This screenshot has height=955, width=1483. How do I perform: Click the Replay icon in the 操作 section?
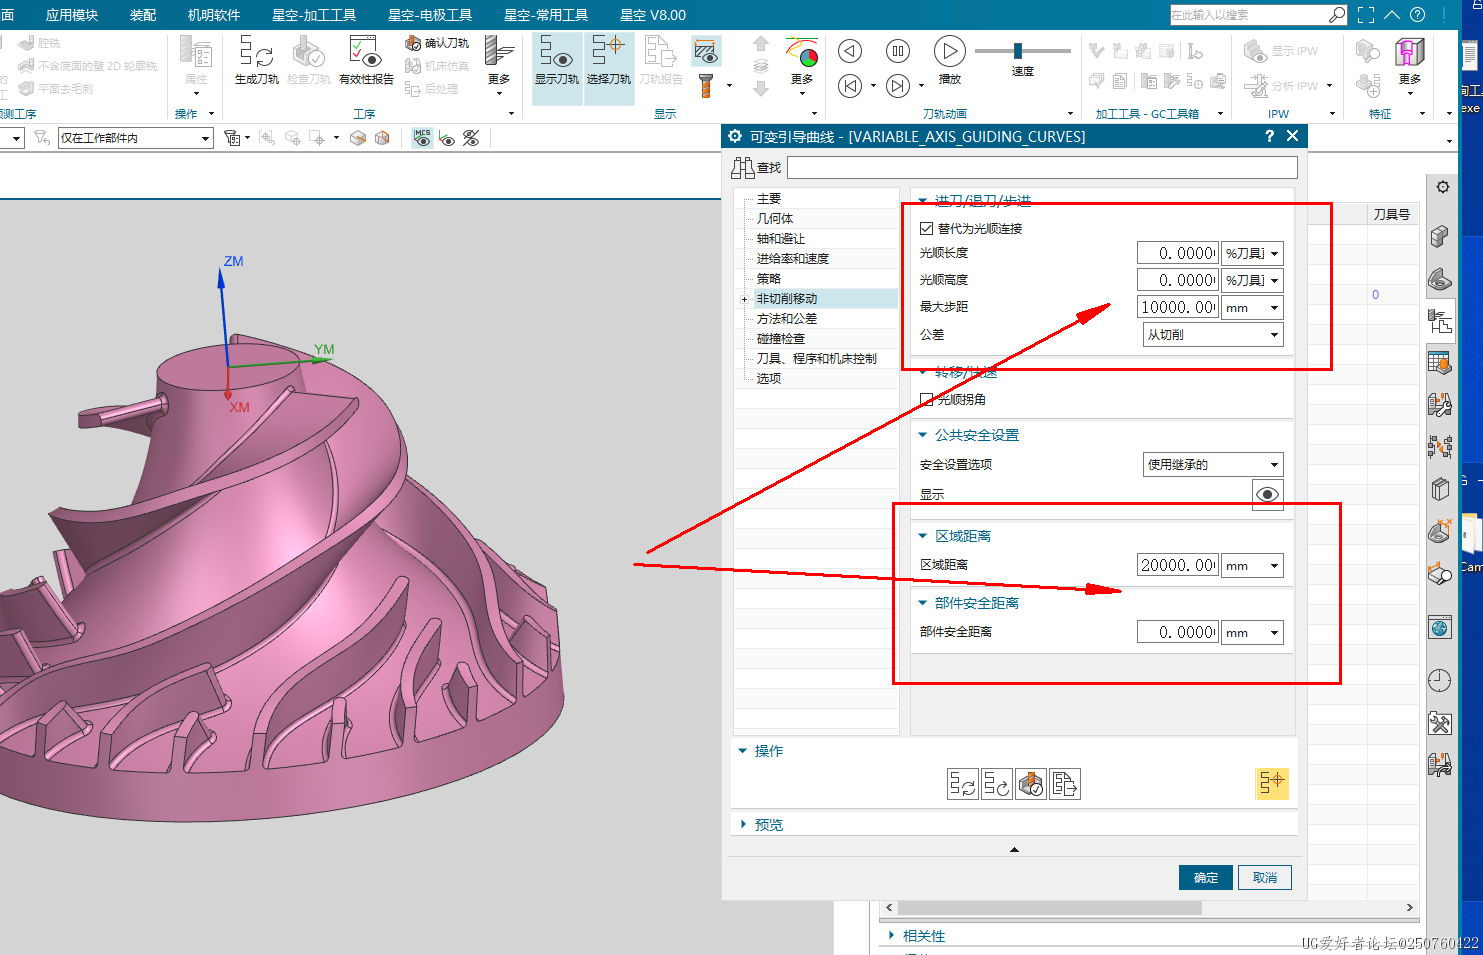click(997, 784)
